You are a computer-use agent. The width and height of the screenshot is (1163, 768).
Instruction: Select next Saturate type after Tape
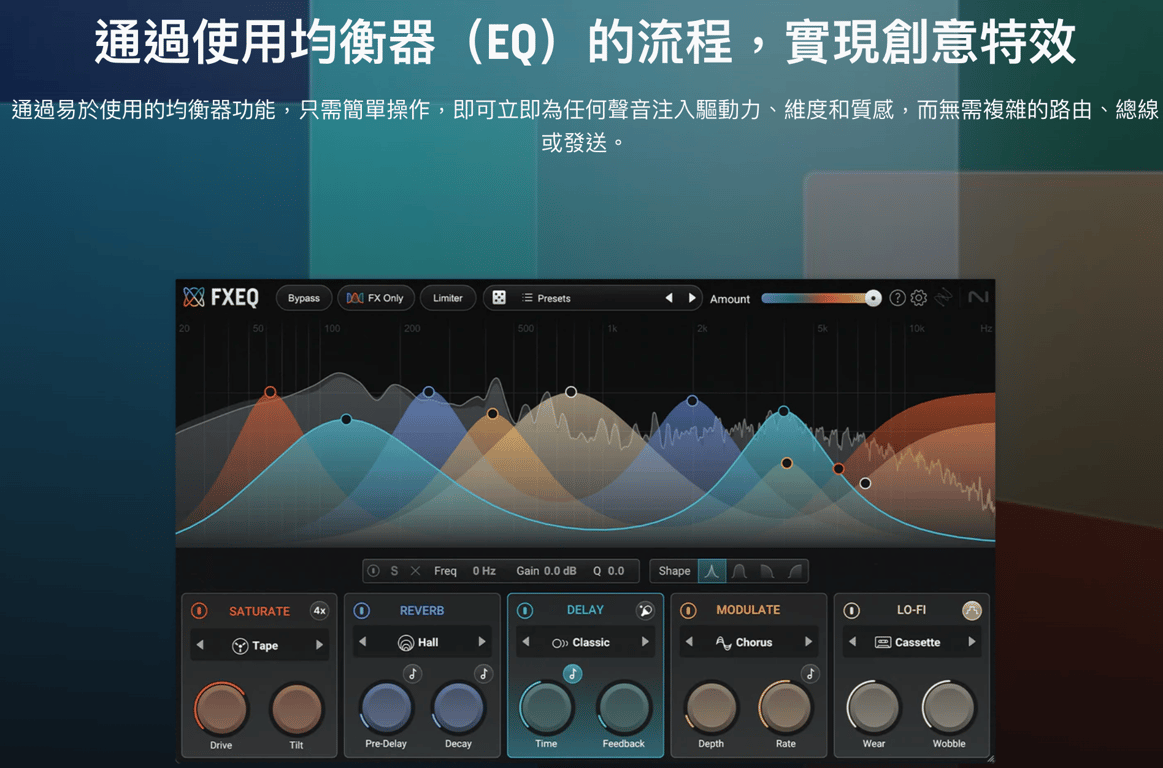pyautogui.click(x=320, y=646)
